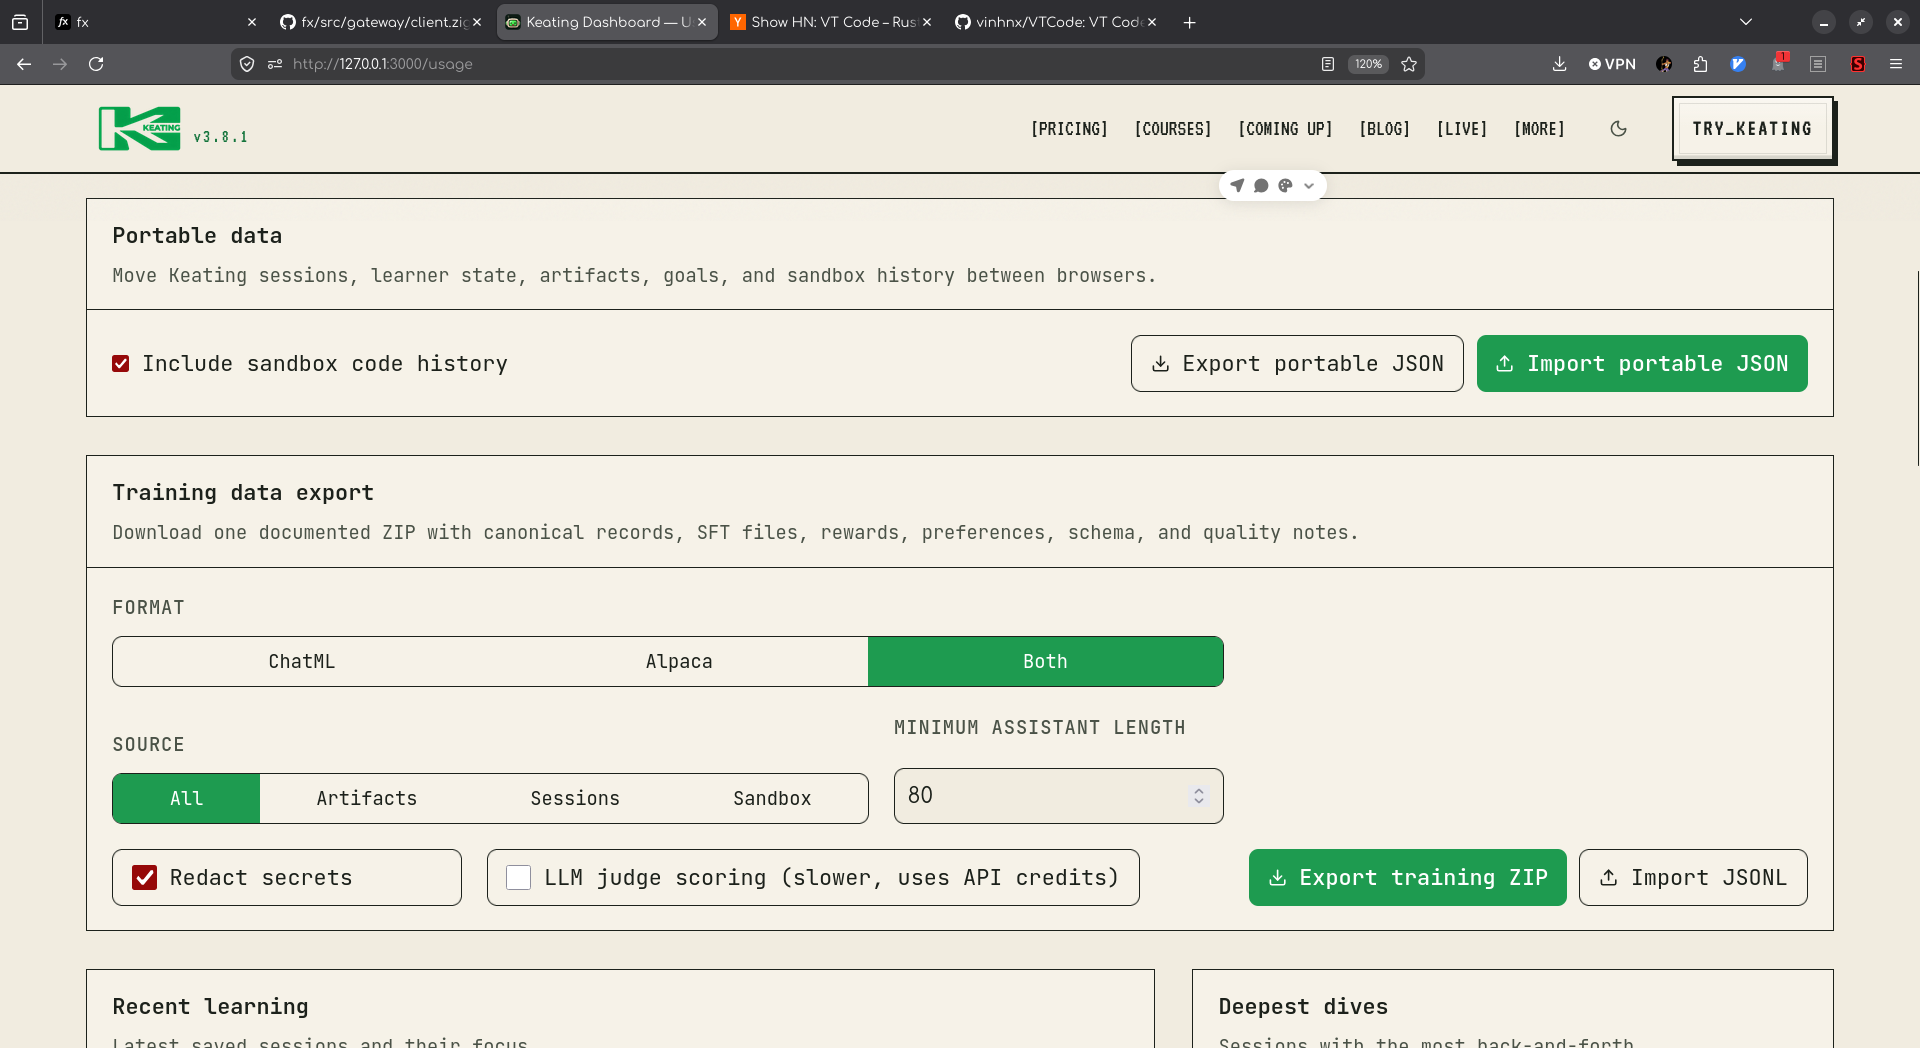Image resolution: width=1920 pixels, height=1048 pixels.
Task: Click Export training ZIP button
Action: (1408, 878)
